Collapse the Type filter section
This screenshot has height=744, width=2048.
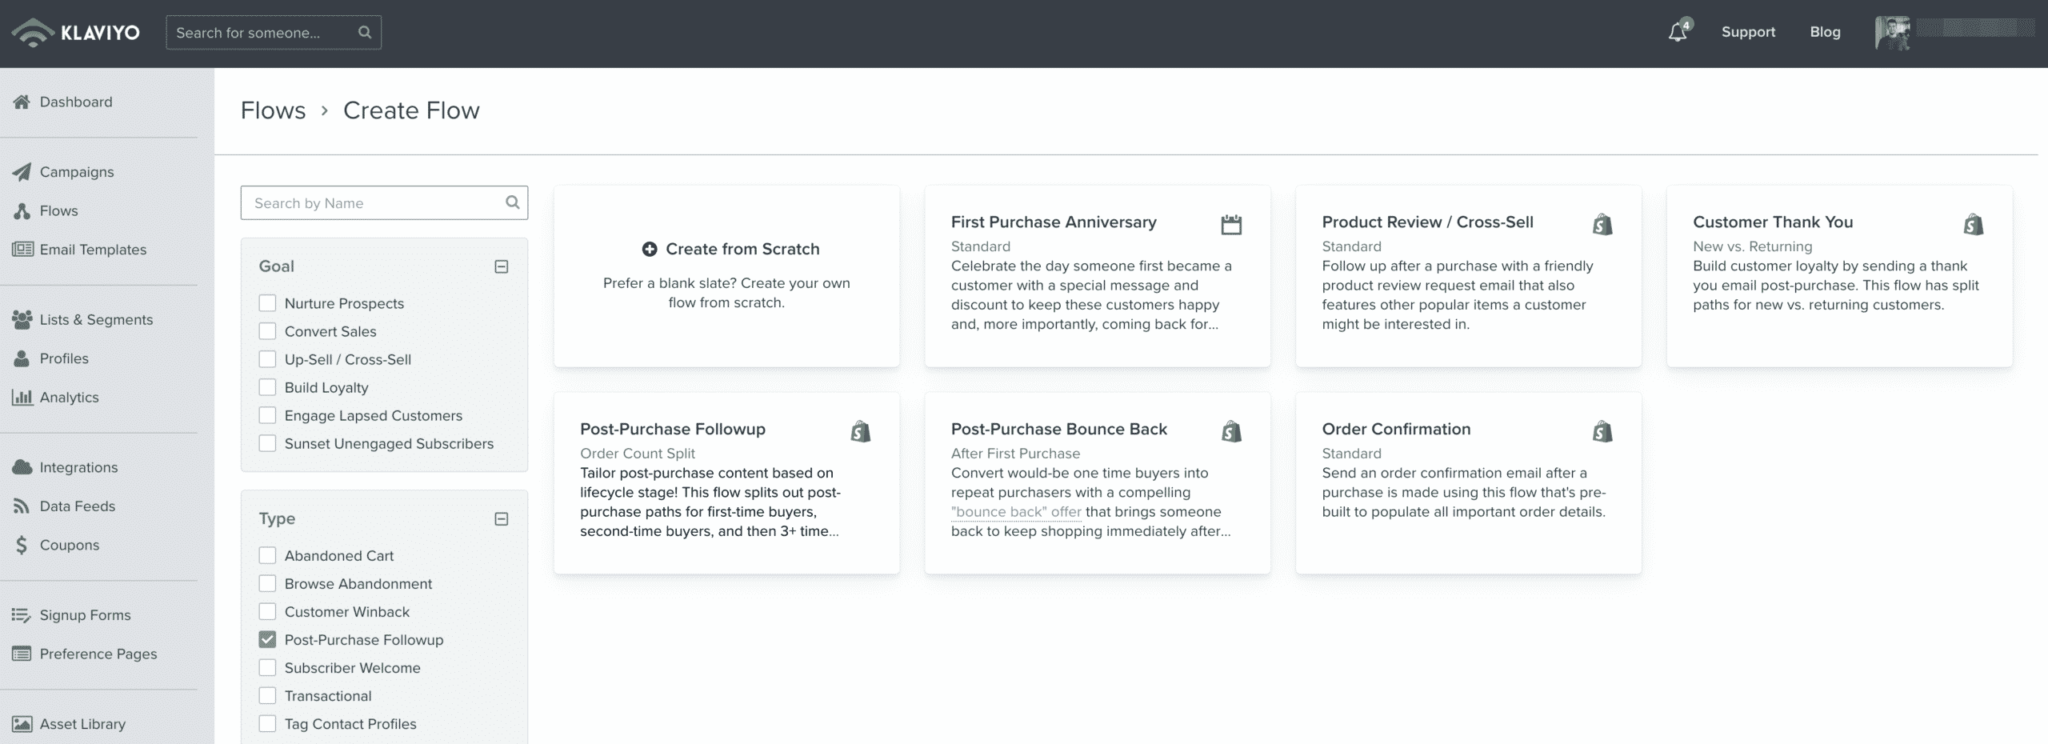point(501,519)
